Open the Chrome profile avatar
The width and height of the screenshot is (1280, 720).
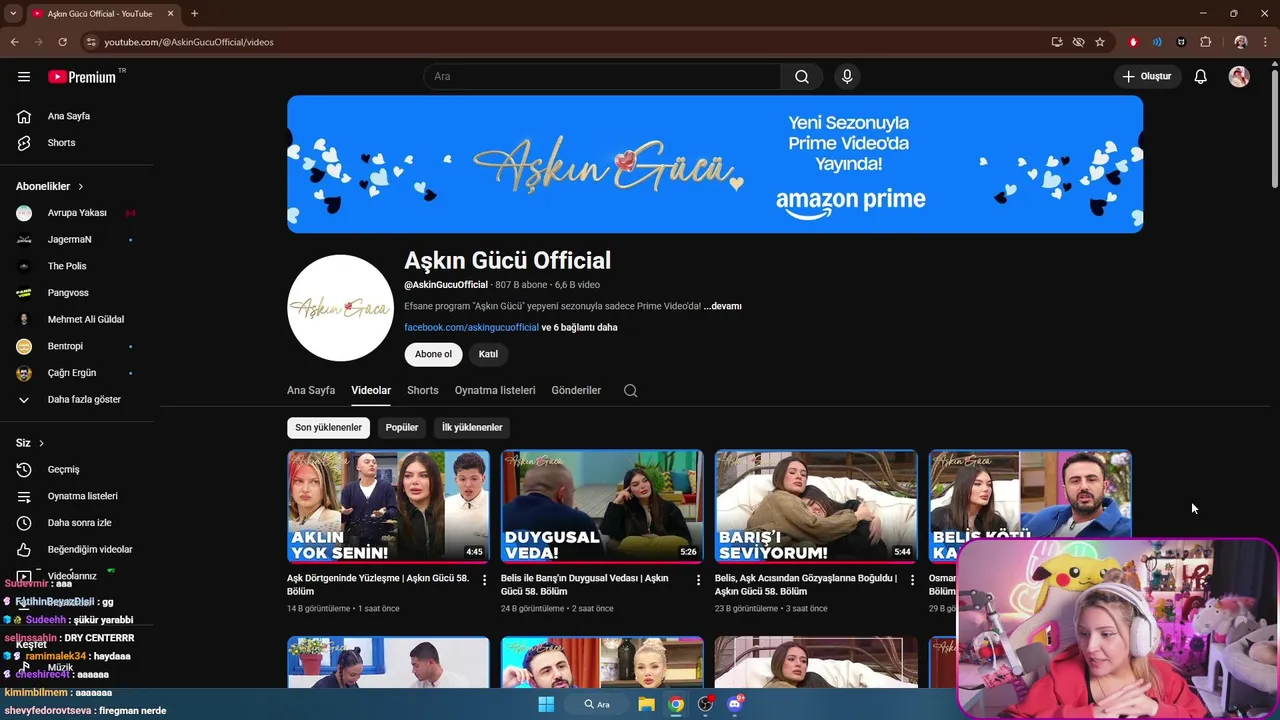tap(1241, 42)
